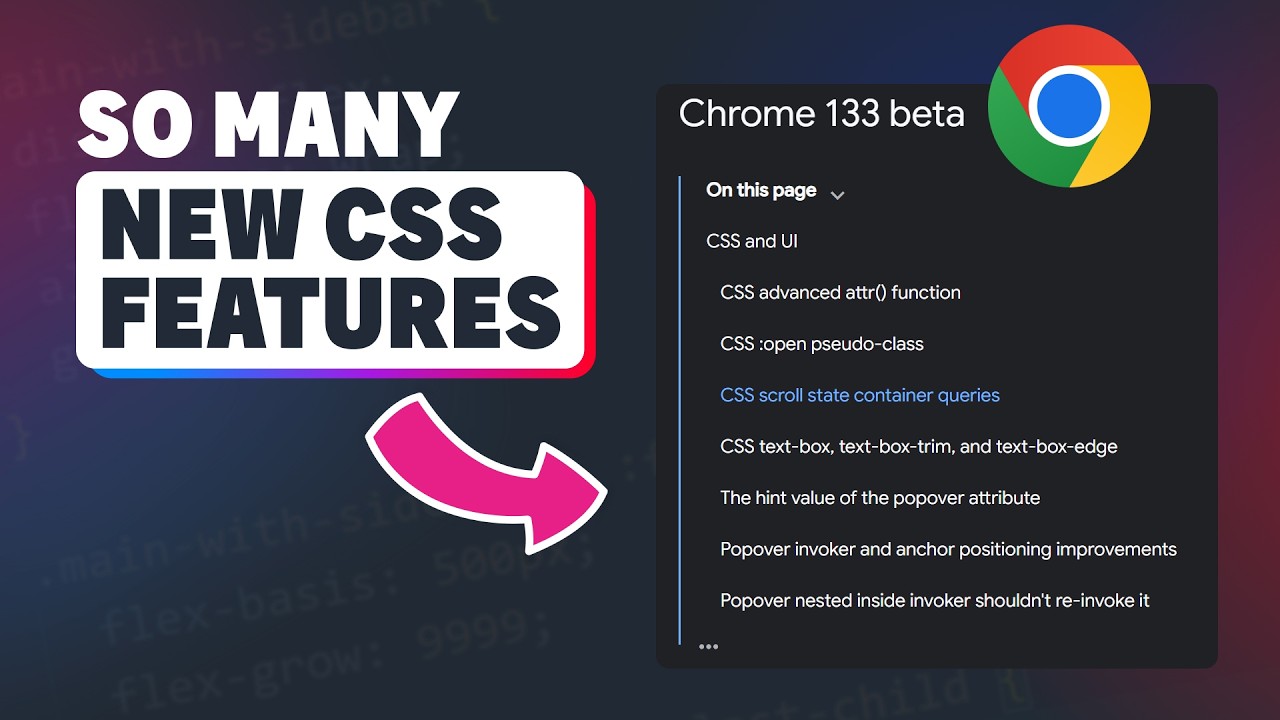Jump to the CSS text-box-trim entry

(x=918, y=446)
